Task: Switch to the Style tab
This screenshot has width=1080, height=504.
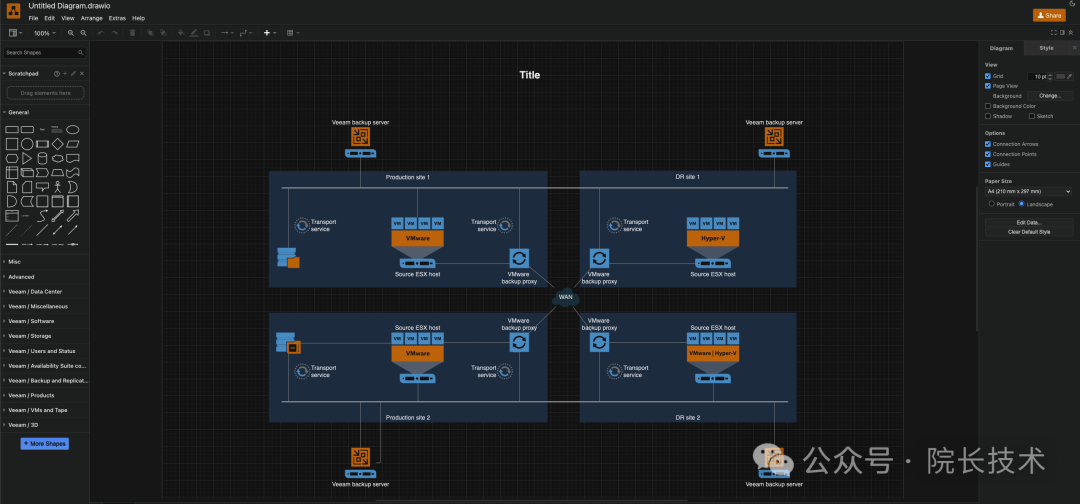Action: 1046,48
